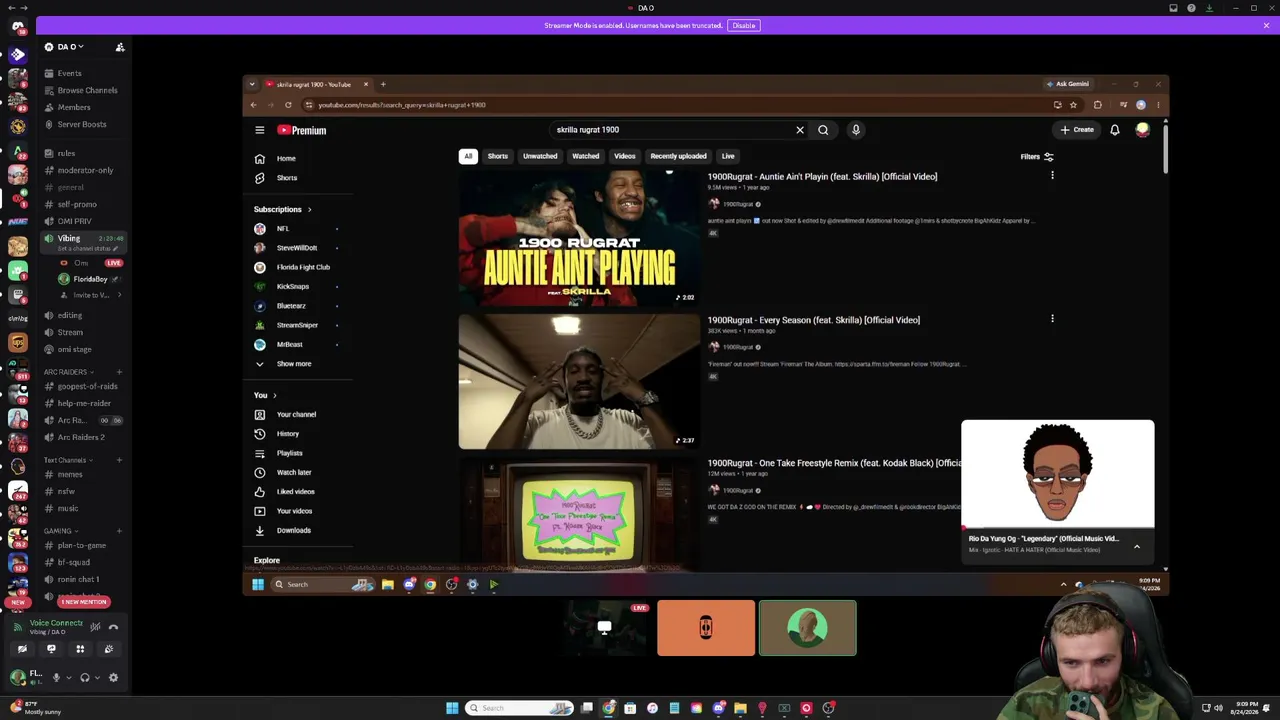Open a new browser tab

383,84
